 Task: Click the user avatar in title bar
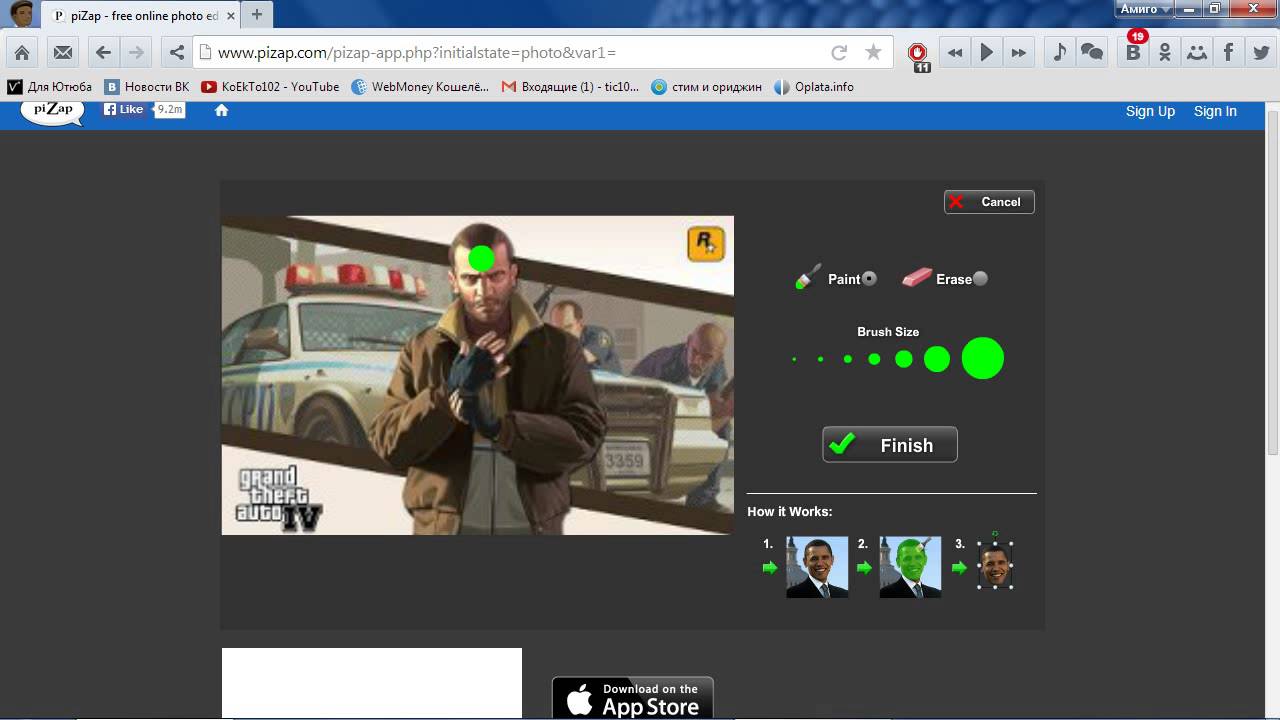[x=21, y=14]
